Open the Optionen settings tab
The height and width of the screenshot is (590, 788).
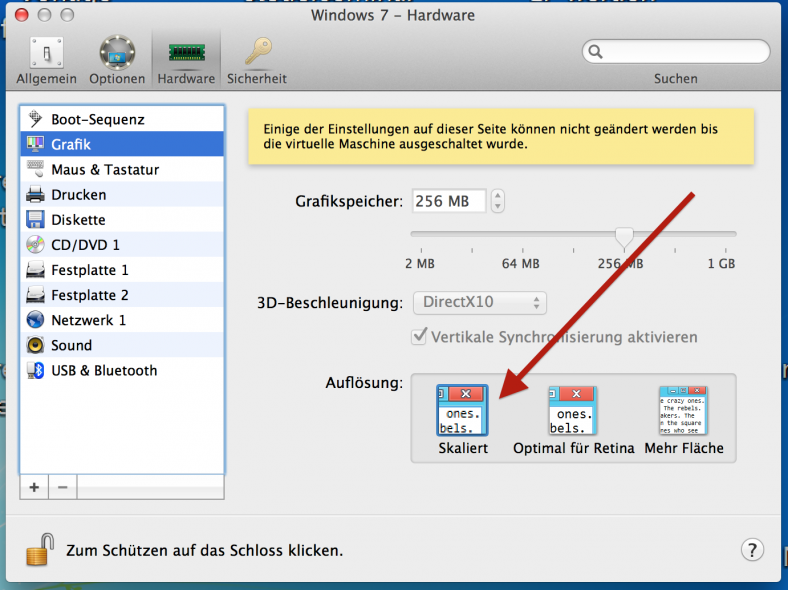pyautogui.click(x=117, y=60)
